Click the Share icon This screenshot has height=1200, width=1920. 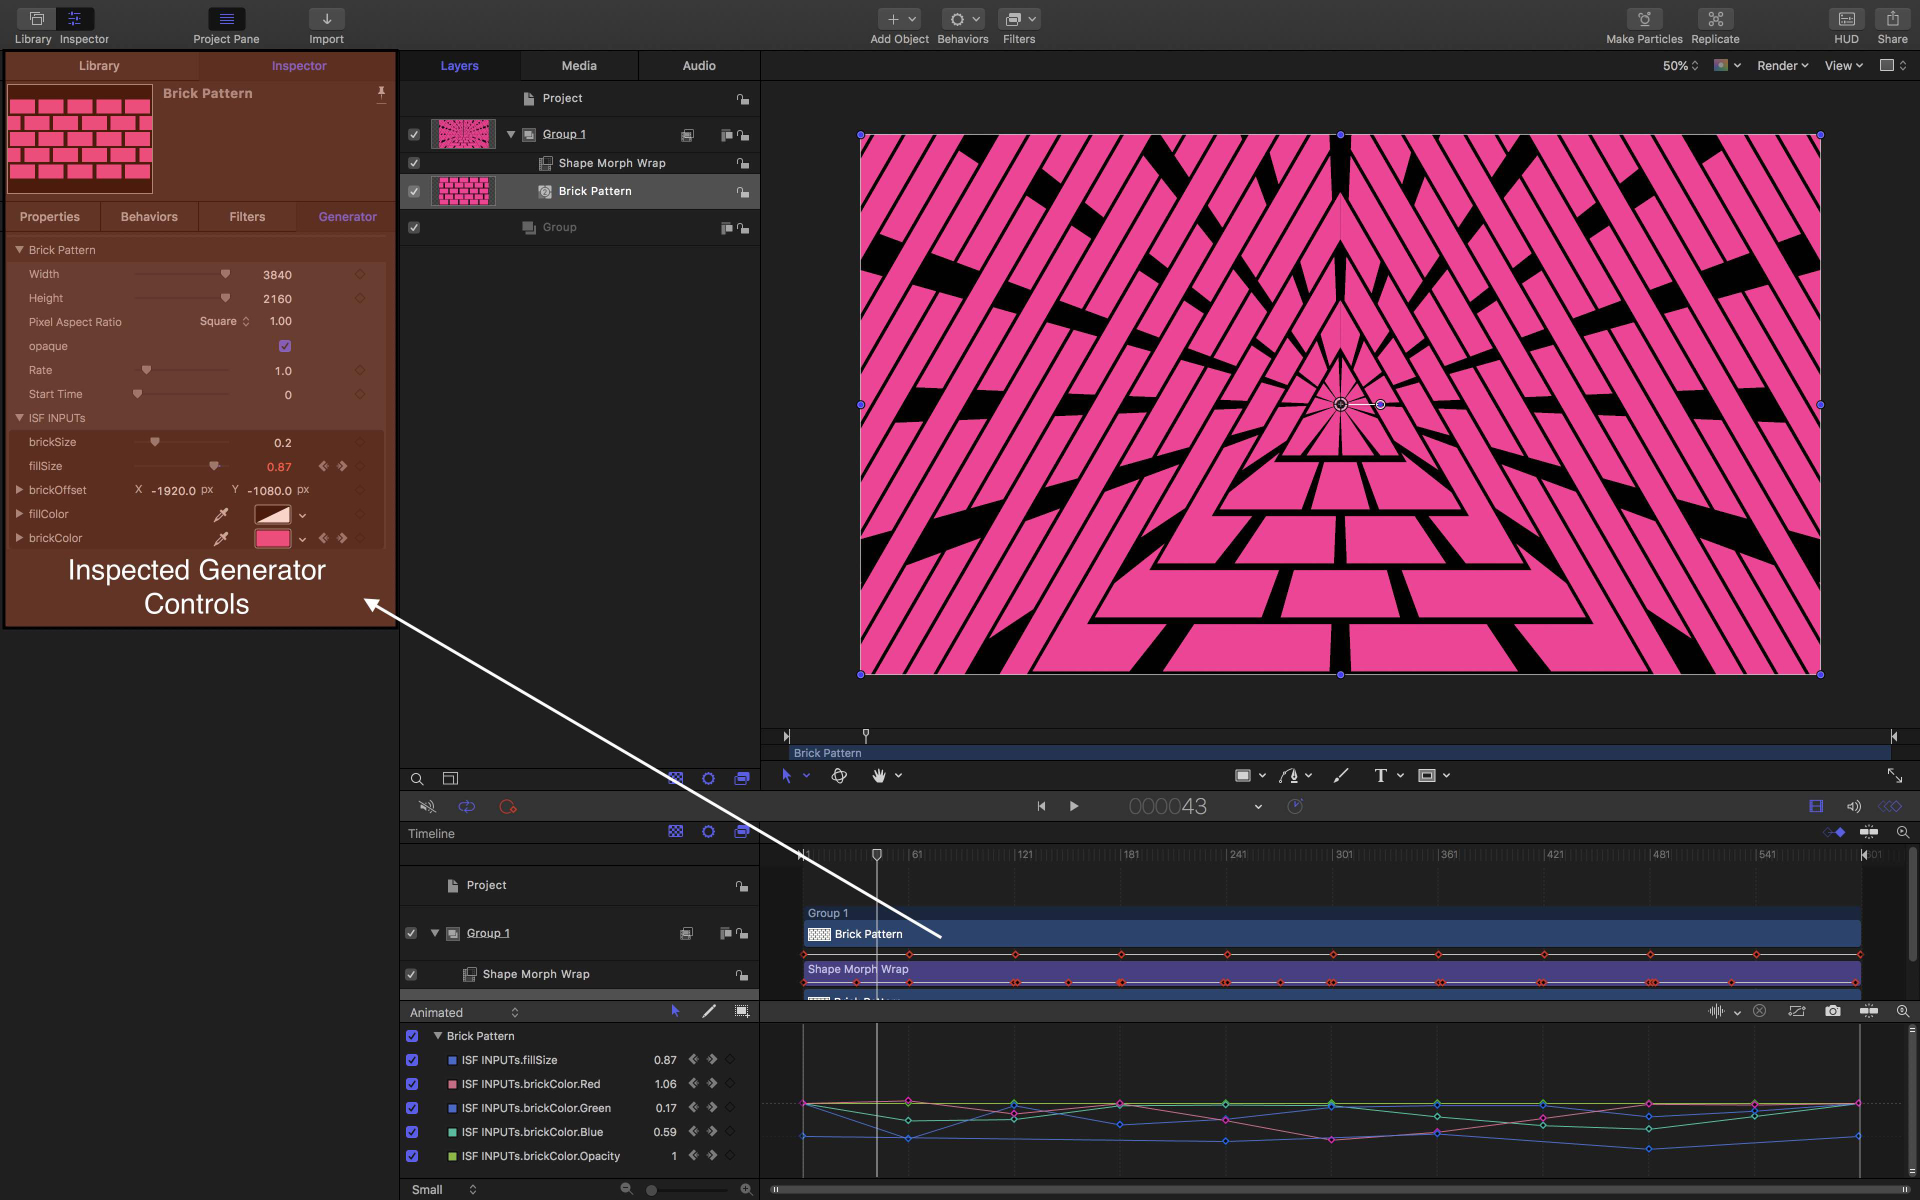click(1892, 19)
